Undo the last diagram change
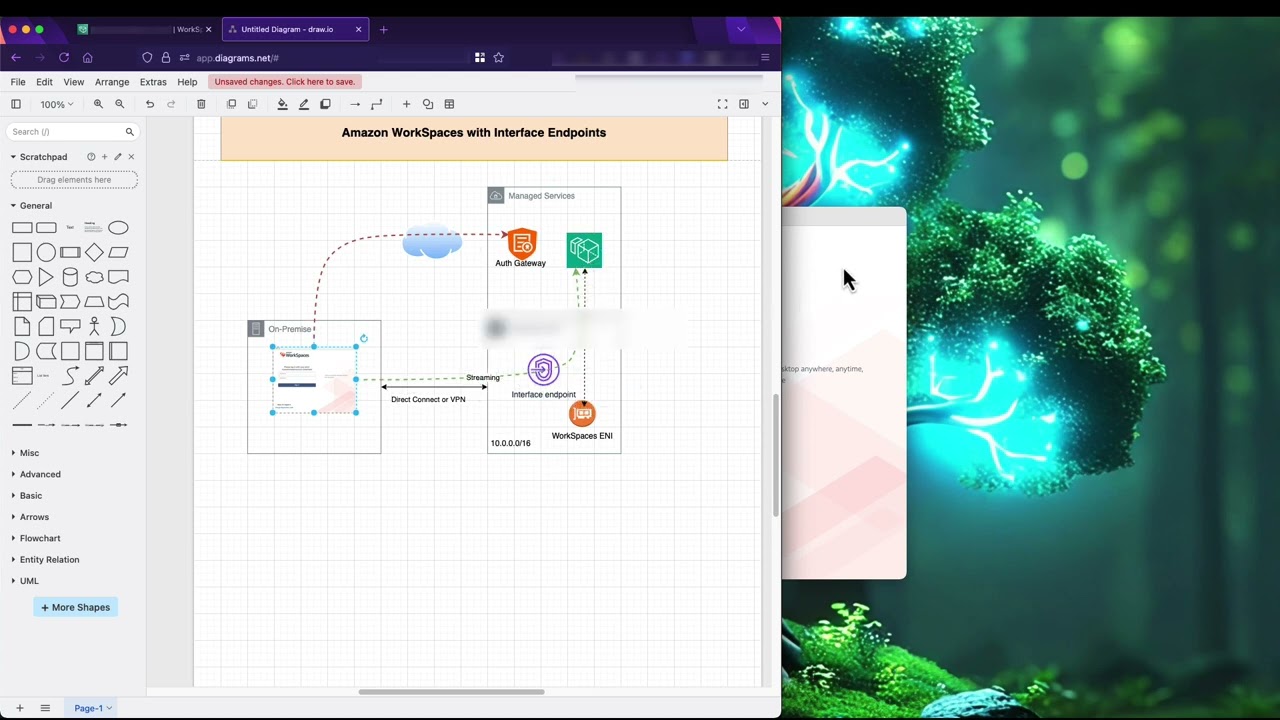Viewport: 1280px width, 720px height. click(x=150, y=104)
